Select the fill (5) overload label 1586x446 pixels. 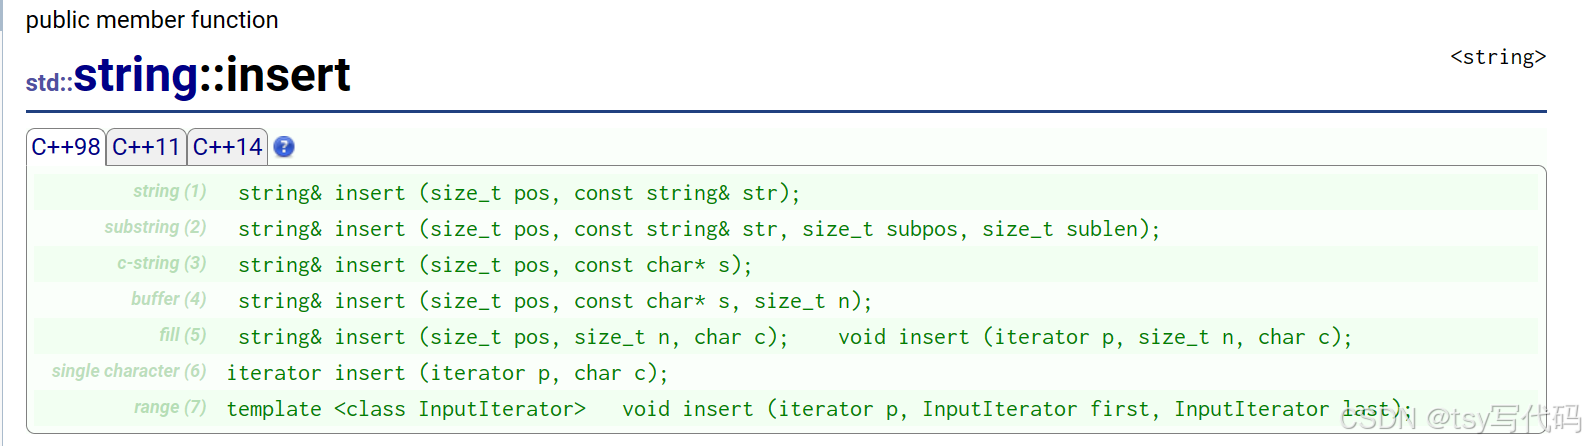(x=183, y=335)
